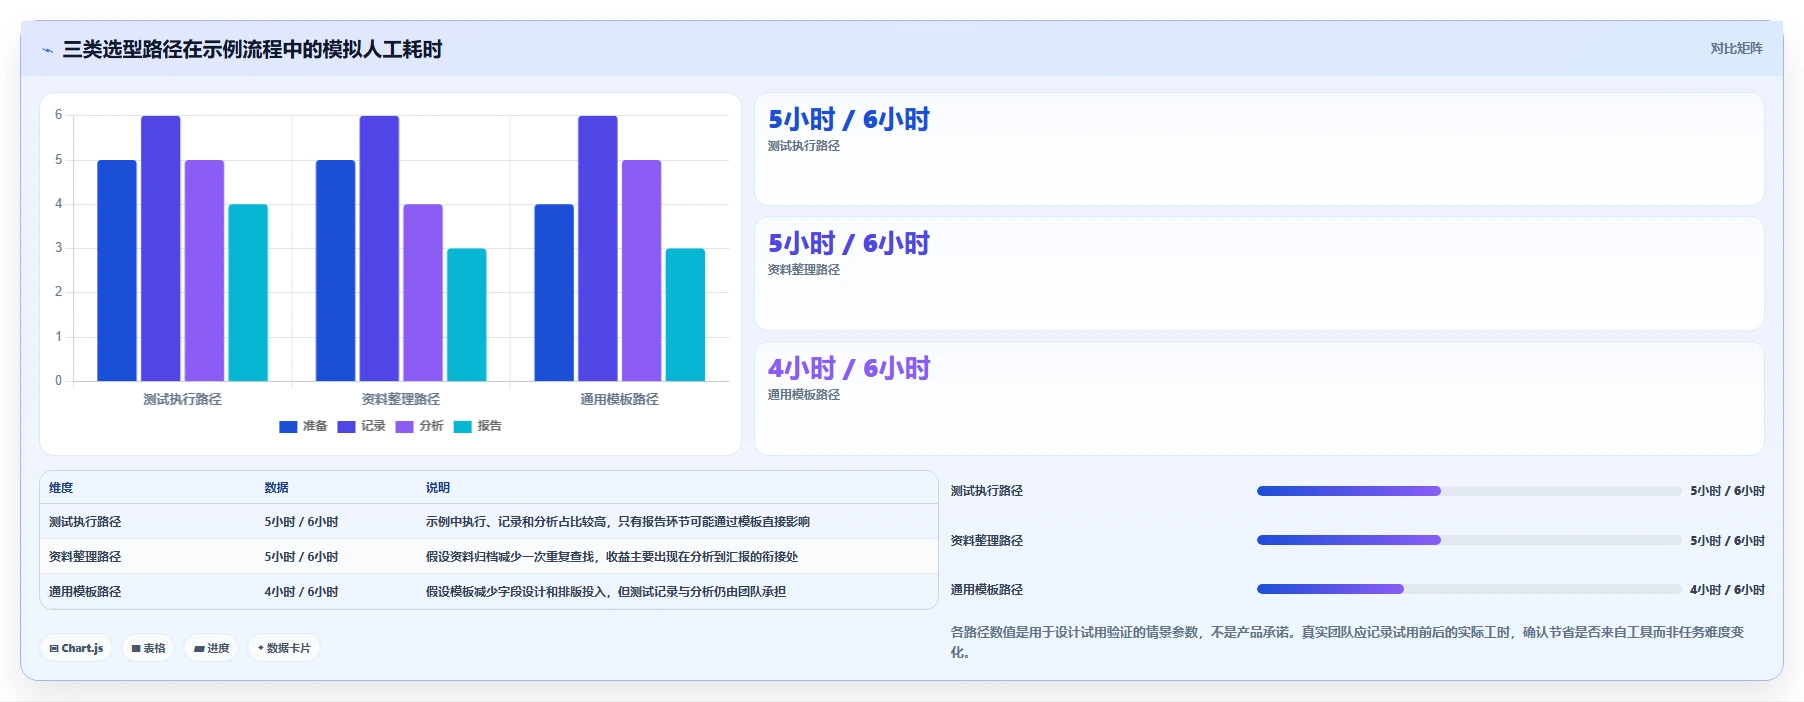
Task: Select the 测试执行路径 data card
Action: (x=1259, y=149)
